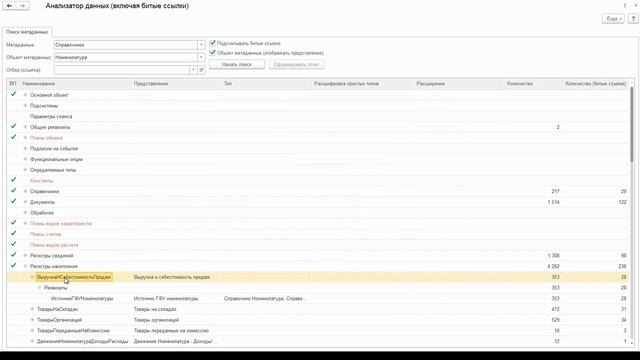Click the ВП column header
Image resolution: width=640 pixels, height=360 pixels.
(x=13, y=84)
